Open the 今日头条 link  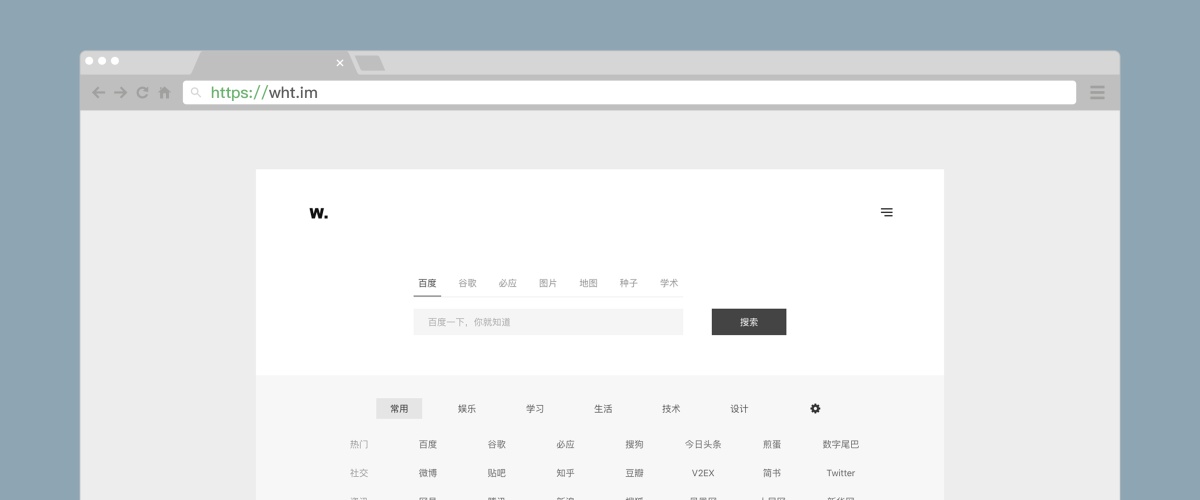click(703, 444)
